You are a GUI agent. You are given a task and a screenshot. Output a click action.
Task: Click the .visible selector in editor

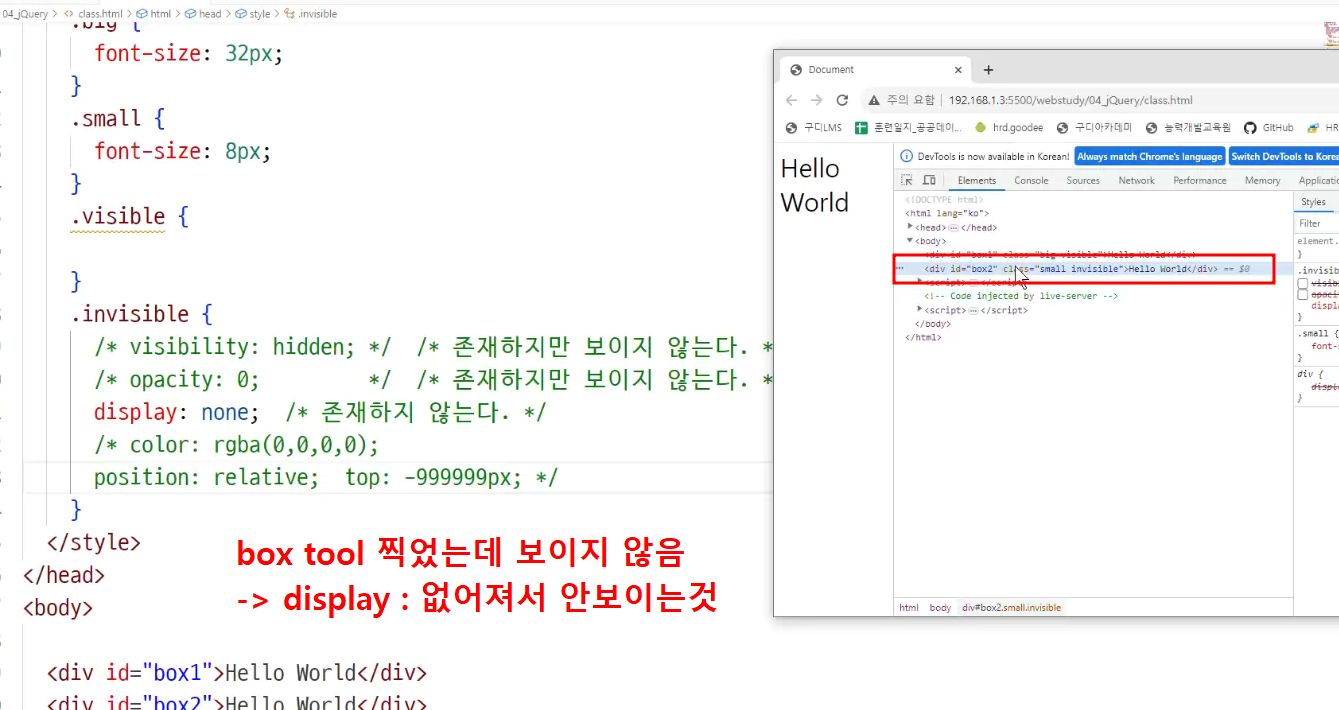[x=117, y=216]
